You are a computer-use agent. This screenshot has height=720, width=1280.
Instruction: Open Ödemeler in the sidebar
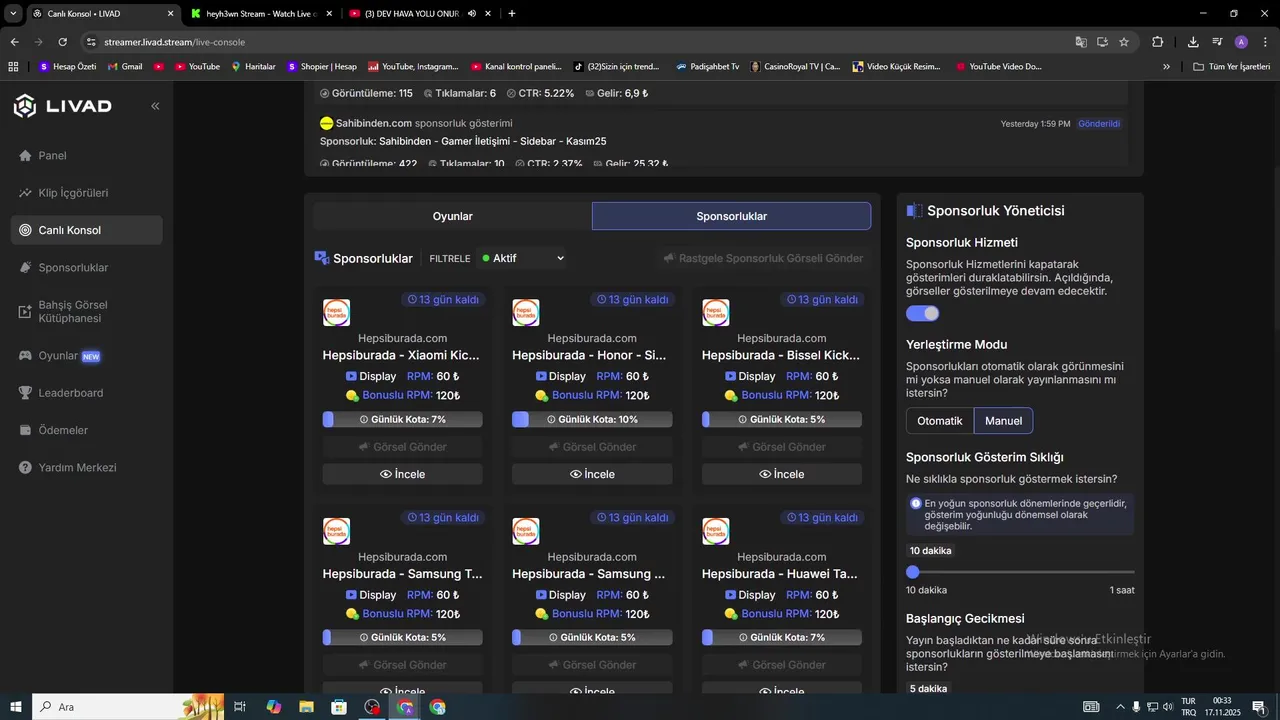(x=87, y=430)
